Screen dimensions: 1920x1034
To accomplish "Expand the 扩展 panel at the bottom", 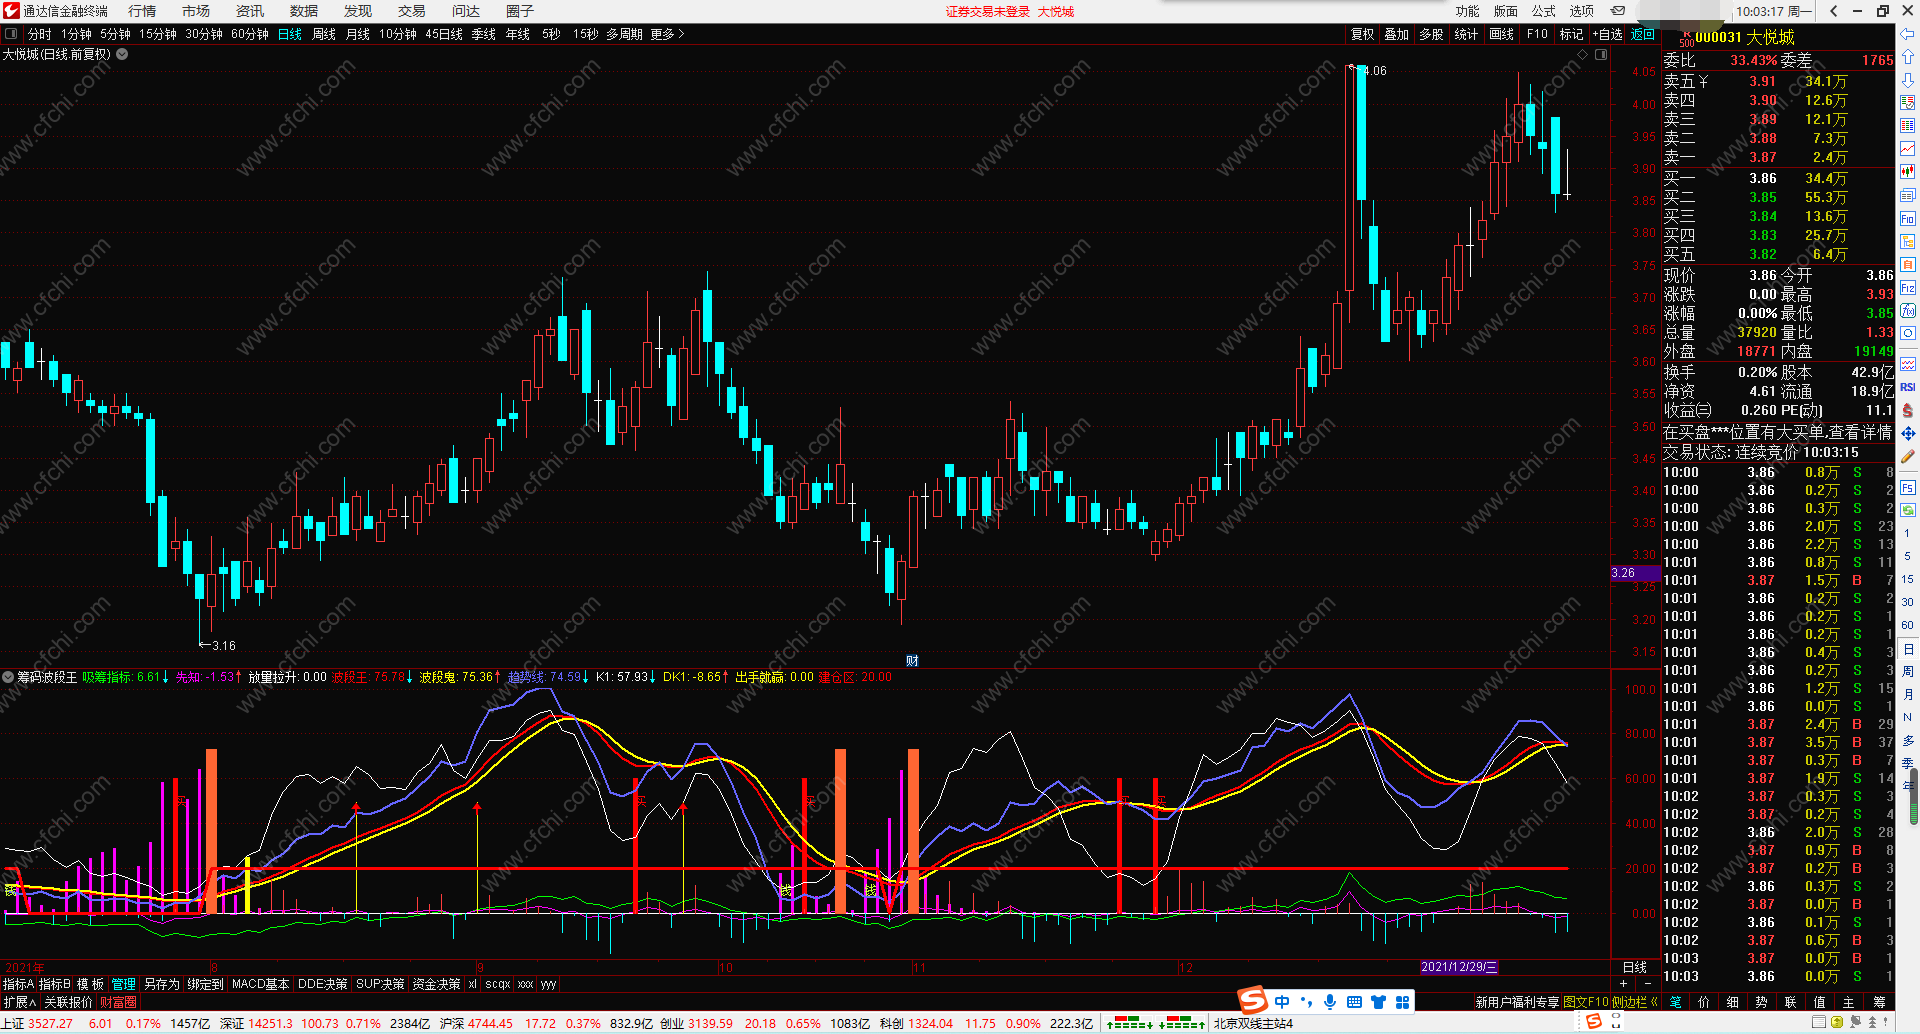I will click(20, 1001).
